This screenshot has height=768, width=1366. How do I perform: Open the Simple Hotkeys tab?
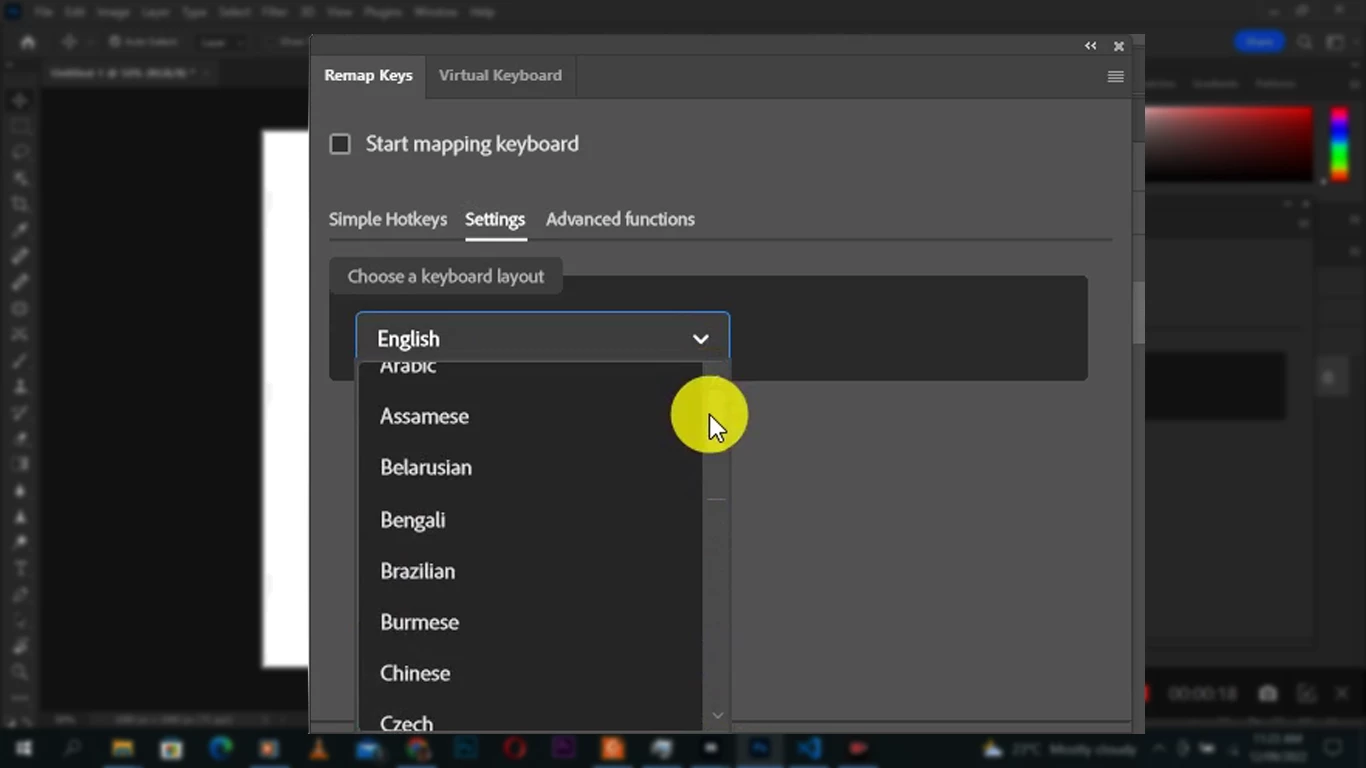[x=388, y=219]
